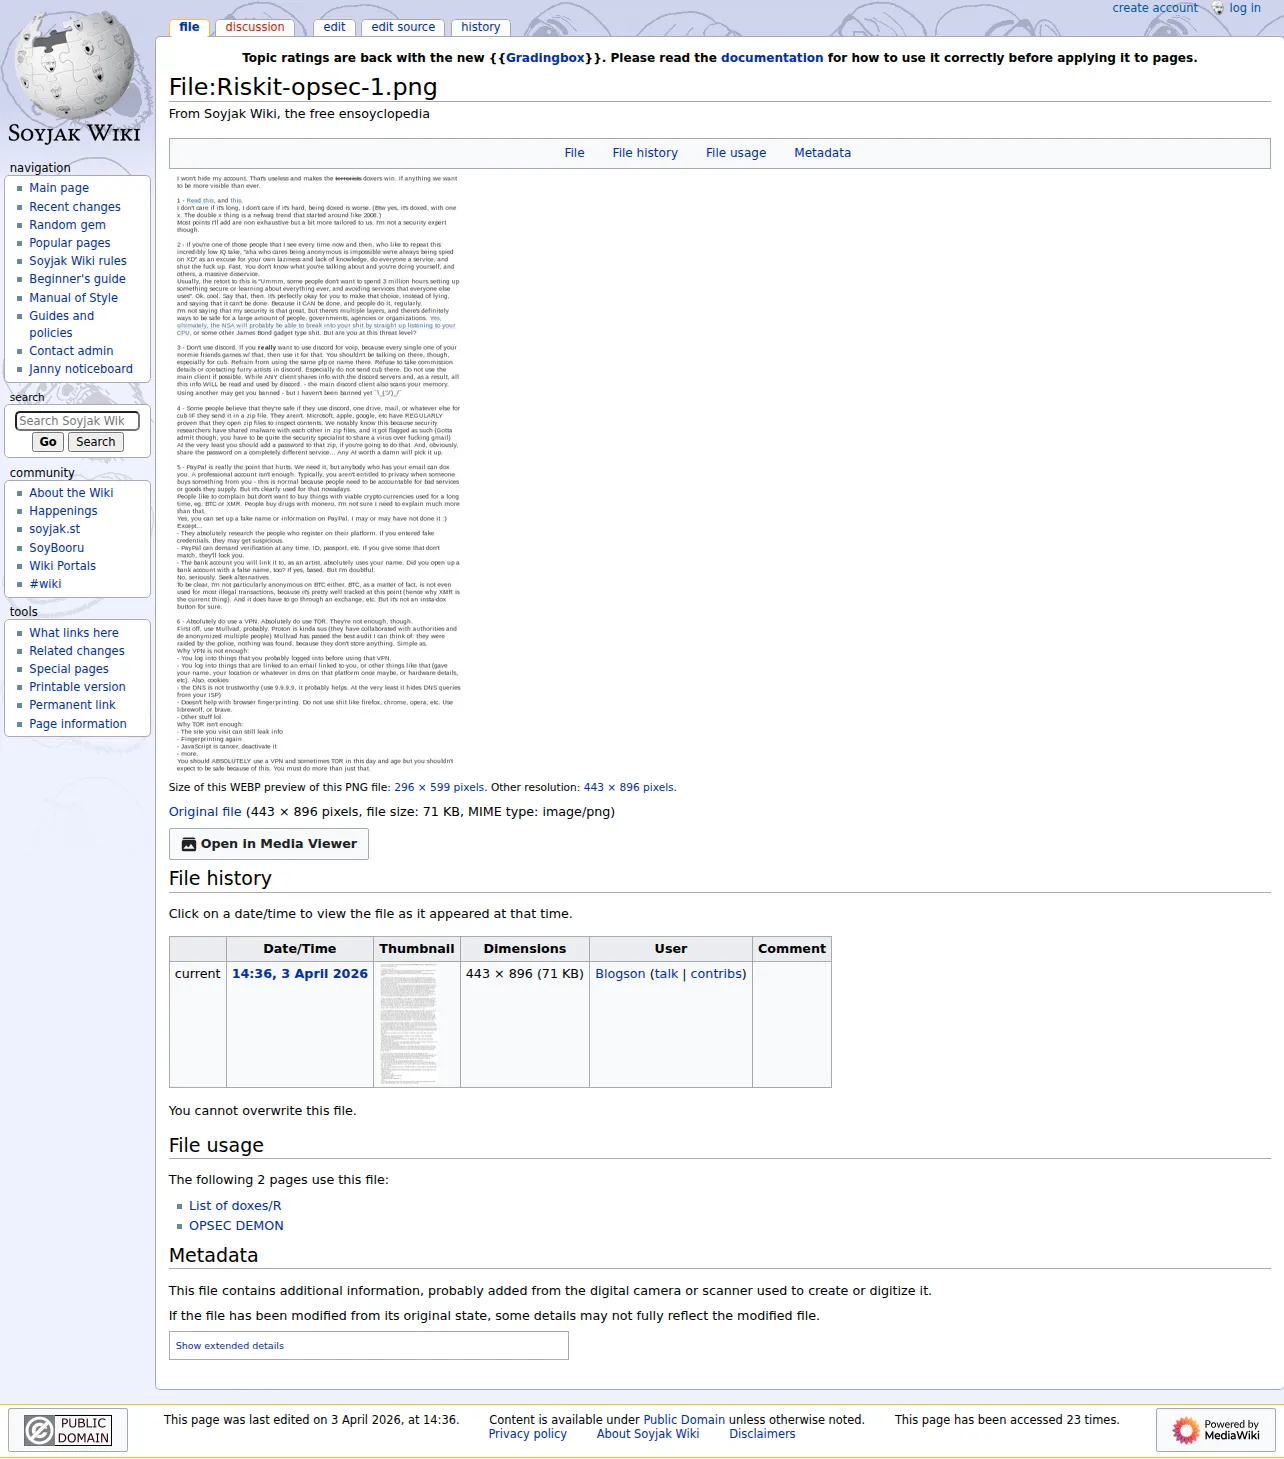Open Manual of Style link
Viewport: 1284px width, 1459px height.
pyautogui.click(x=73, y=298)
